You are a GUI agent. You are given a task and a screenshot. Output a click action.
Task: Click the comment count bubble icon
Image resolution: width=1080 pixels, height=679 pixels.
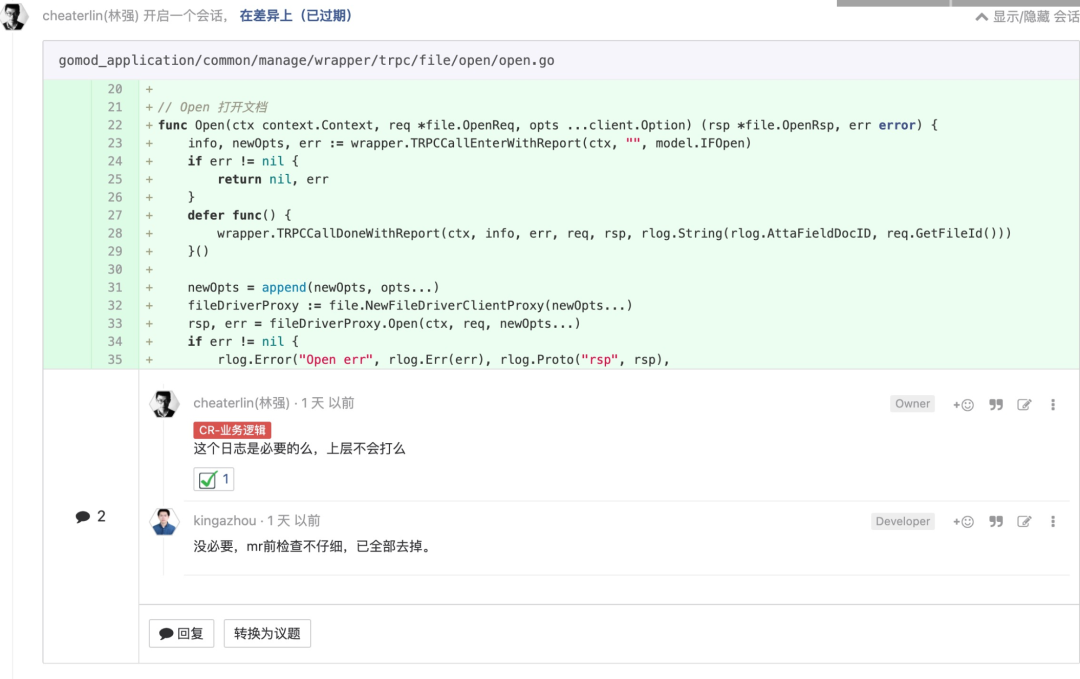coord(83,516)
